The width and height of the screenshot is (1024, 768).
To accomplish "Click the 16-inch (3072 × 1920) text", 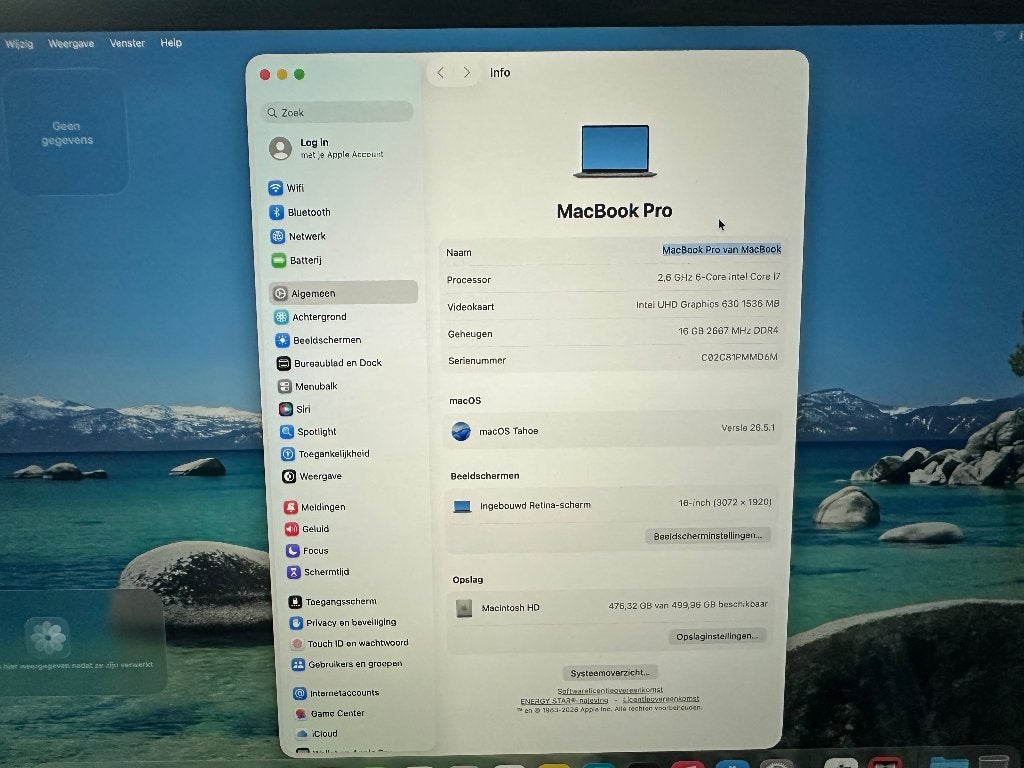I will [725, 502].
